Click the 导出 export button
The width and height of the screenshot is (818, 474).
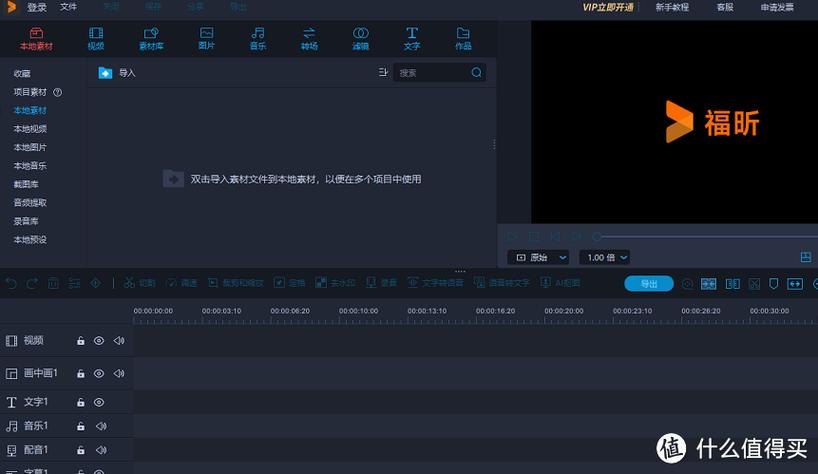[648, 284]
